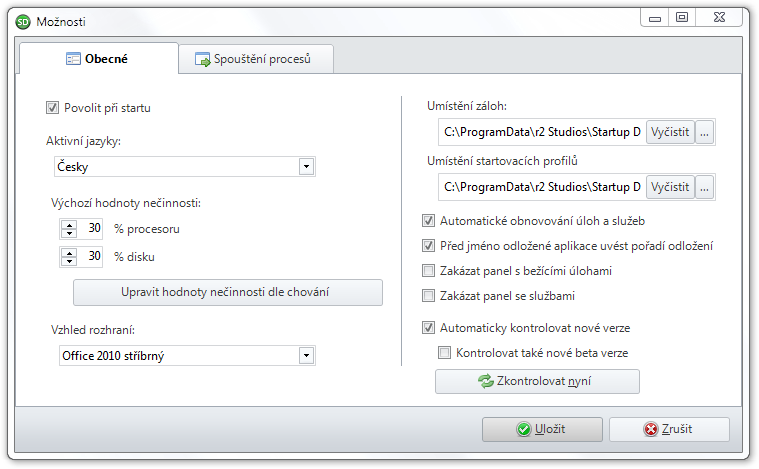Maximize the Možnosti window
759x469 pixels.
(682, 18)
